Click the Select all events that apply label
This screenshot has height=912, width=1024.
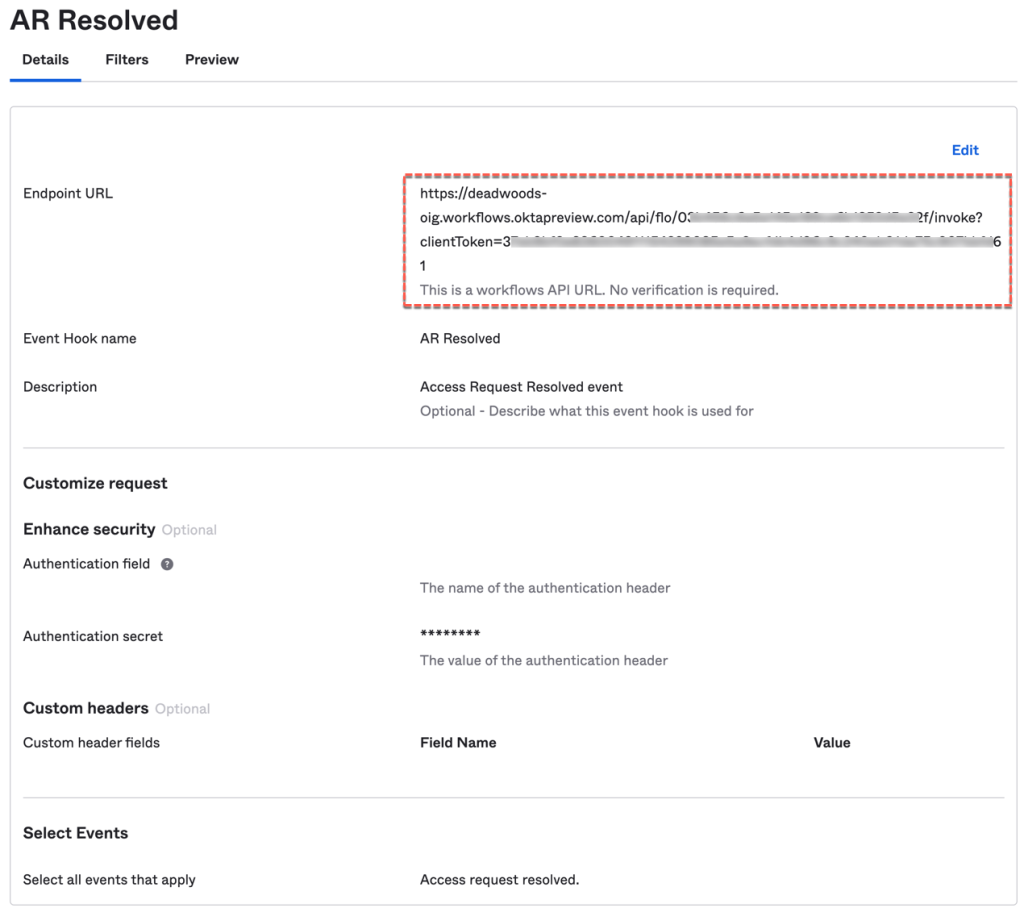(x=109, y=880)
